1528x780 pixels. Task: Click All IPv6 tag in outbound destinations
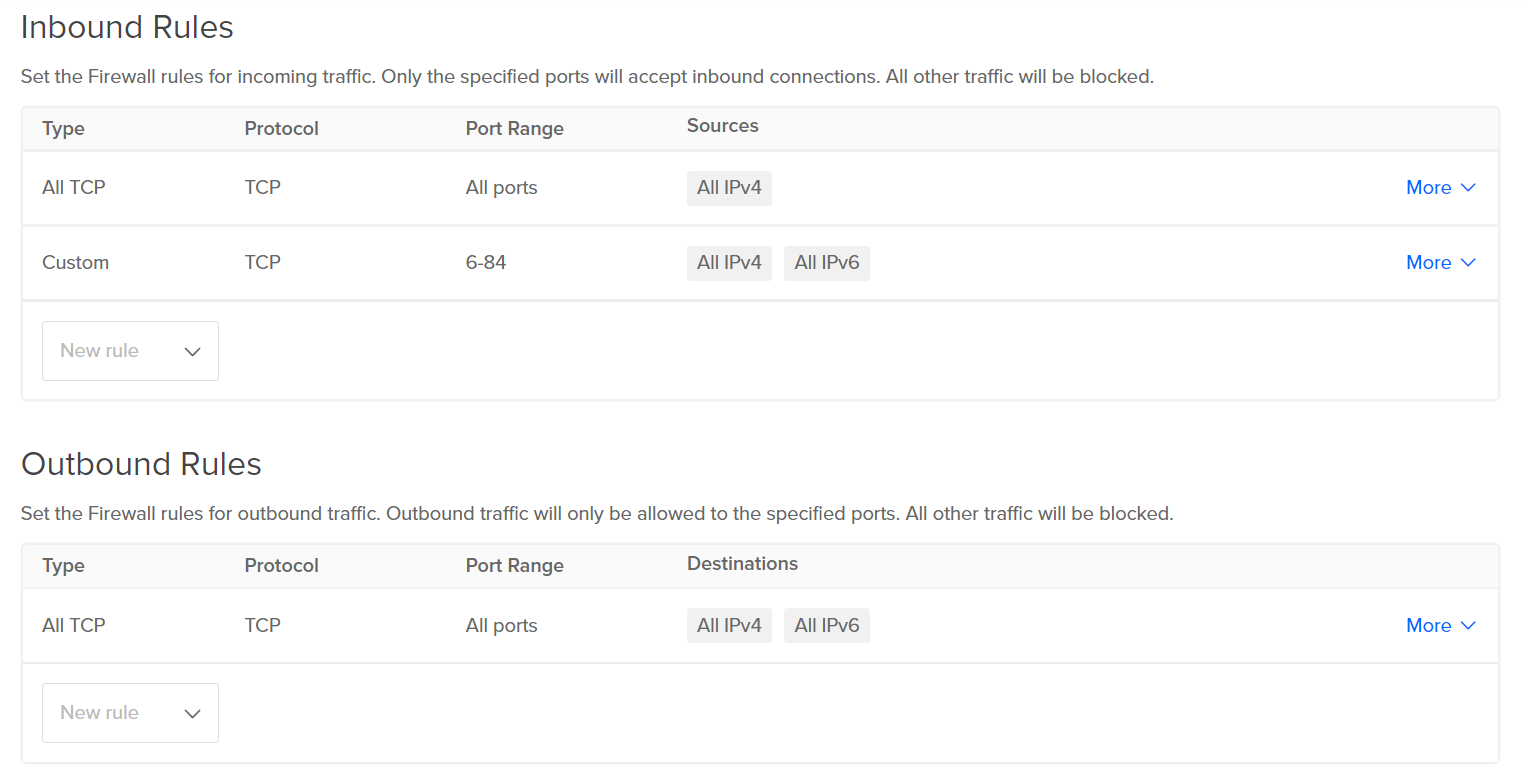pyautogui.click(x=827, y=626)
